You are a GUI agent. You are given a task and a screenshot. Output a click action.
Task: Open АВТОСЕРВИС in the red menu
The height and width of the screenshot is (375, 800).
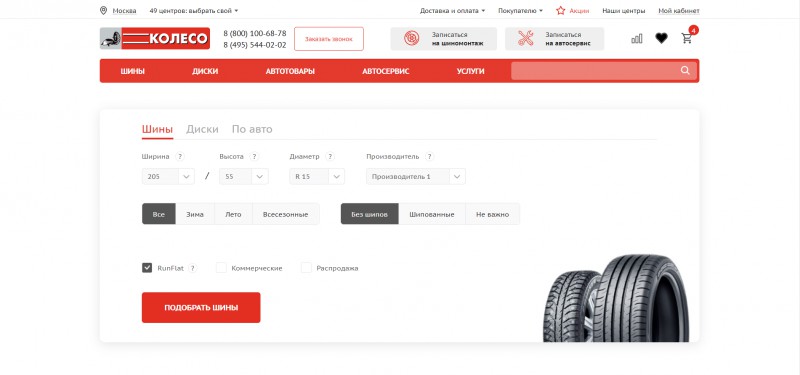386,71
